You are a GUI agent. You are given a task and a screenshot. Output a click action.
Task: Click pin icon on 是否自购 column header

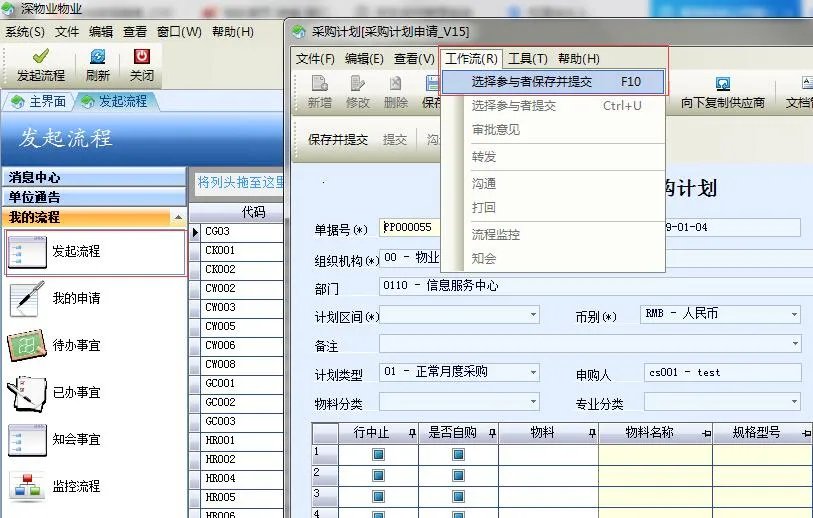(492, 433)
